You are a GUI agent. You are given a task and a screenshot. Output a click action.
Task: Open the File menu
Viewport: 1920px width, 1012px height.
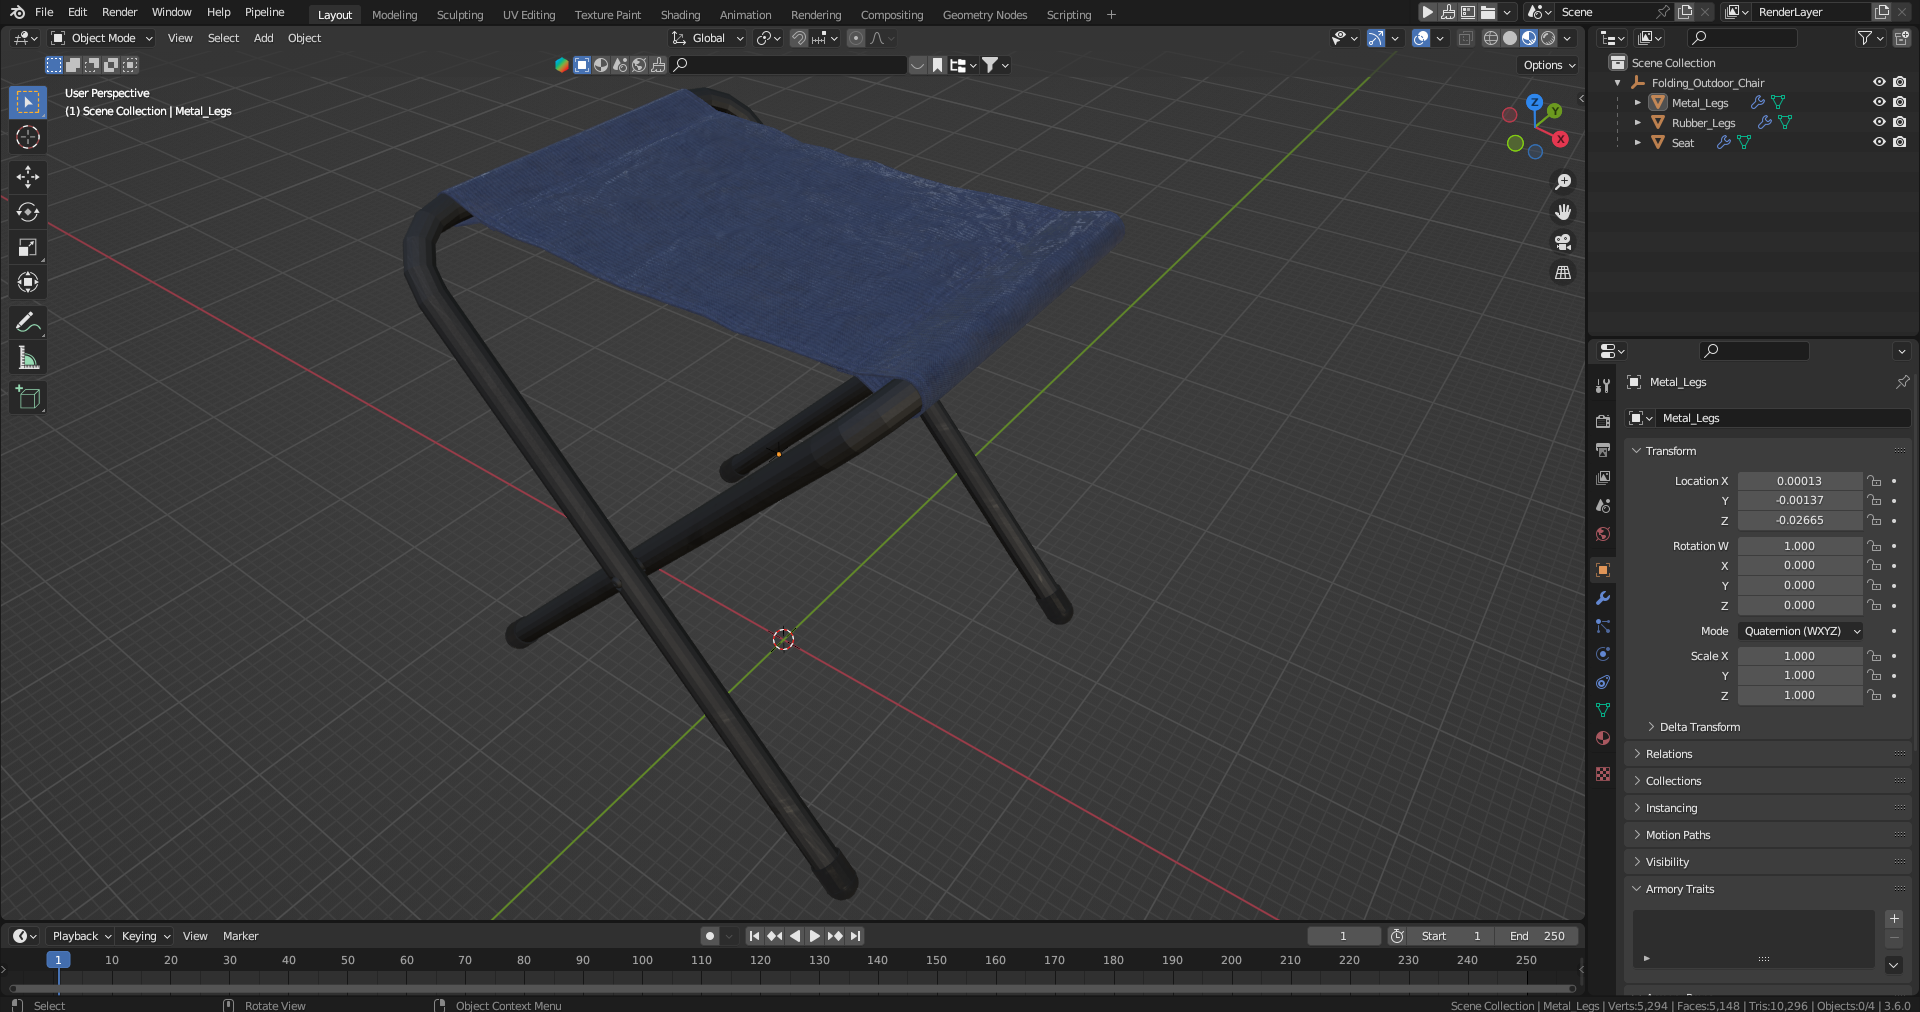click(44, 12)
